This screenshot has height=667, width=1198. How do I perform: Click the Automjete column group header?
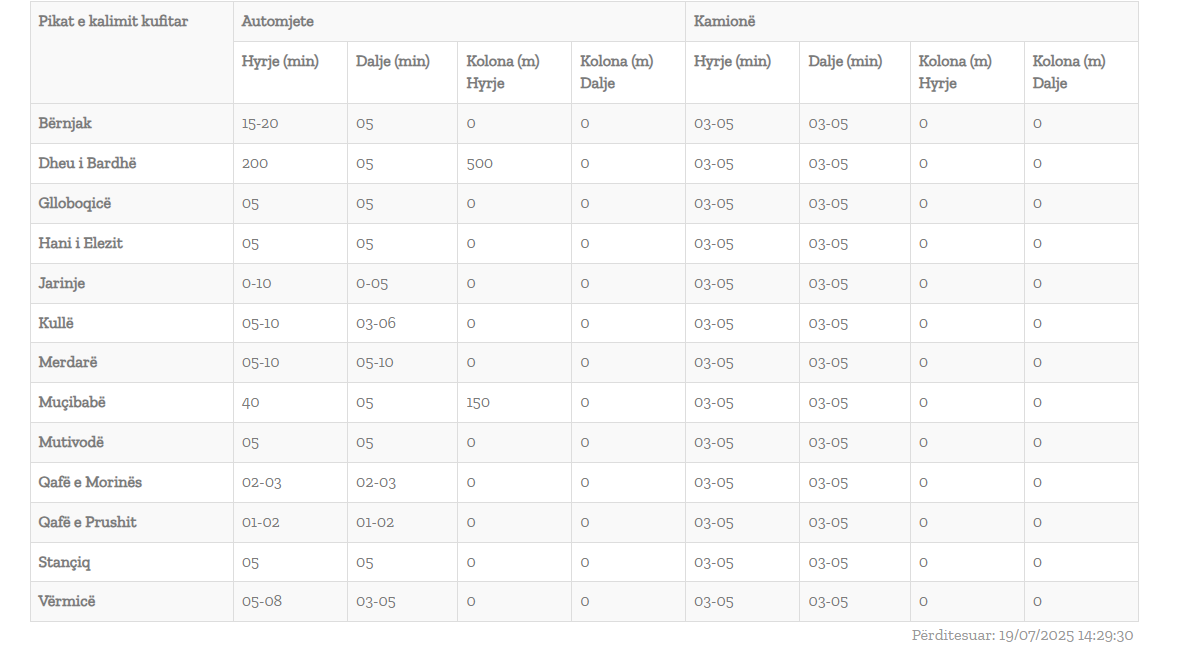[x=277, y=21]
